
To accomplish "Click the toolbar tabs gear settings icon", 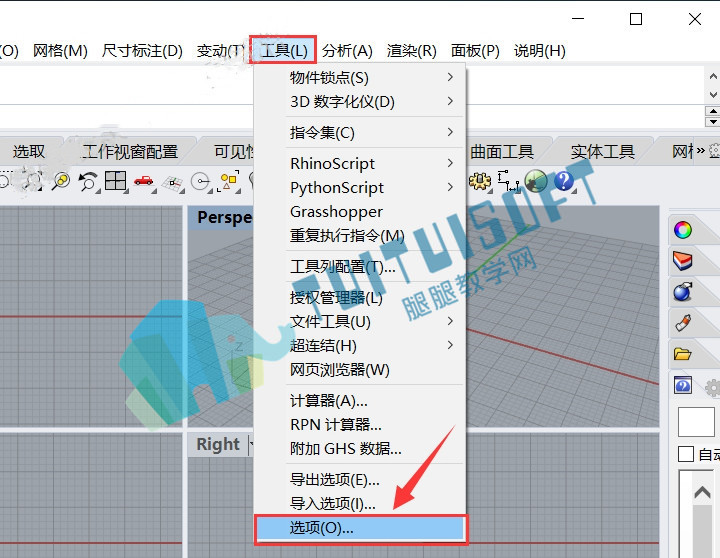I will click(714, 151).
